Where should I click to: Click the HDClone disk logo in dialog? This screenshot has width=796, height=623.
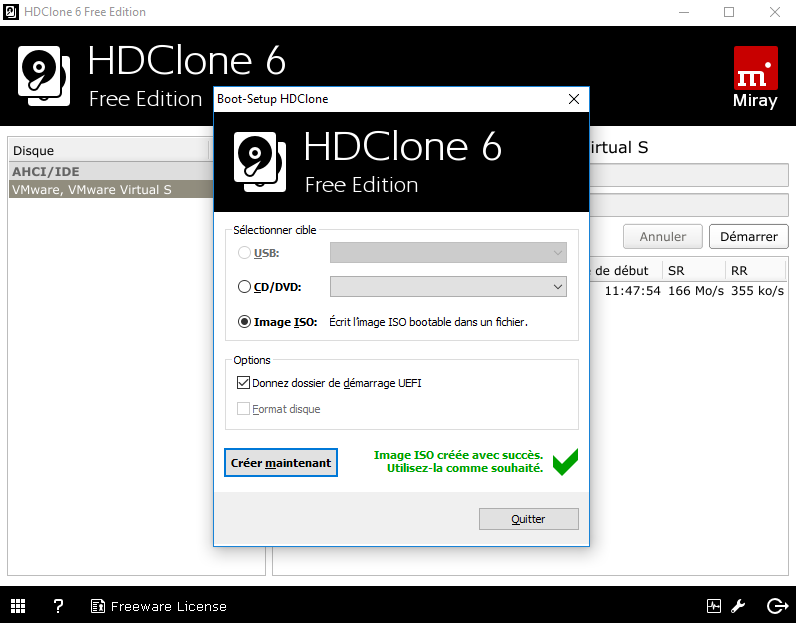tap(260, 161)
